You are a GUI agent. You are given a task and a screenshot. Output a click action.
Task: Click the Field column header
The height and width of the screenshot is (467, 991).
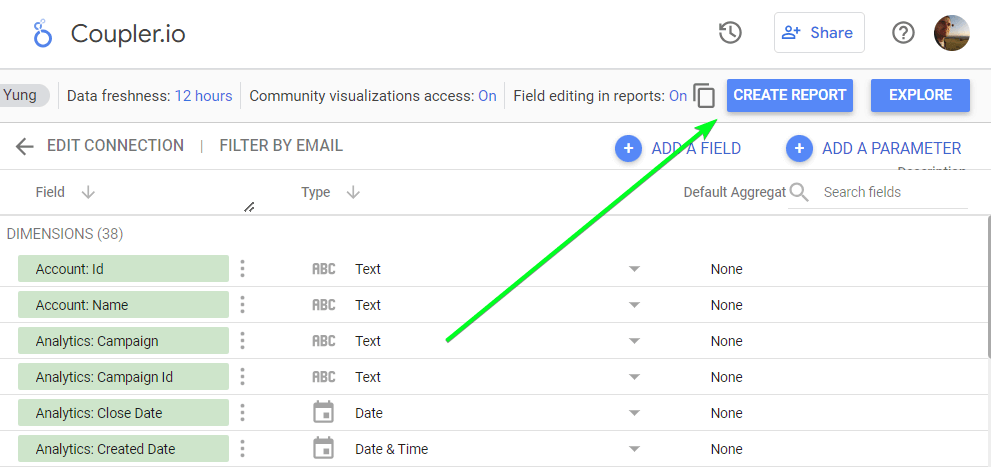pos(50,192)
